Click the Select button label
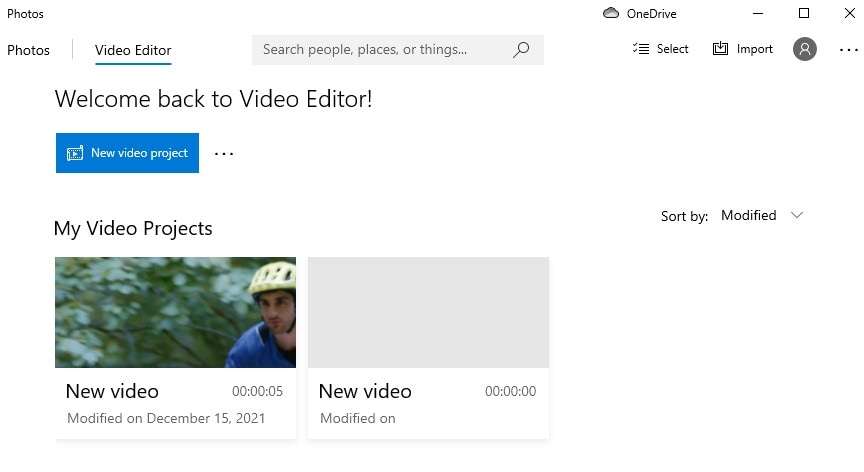The height and width of the screenshot is (472, 864). [672, 49]
